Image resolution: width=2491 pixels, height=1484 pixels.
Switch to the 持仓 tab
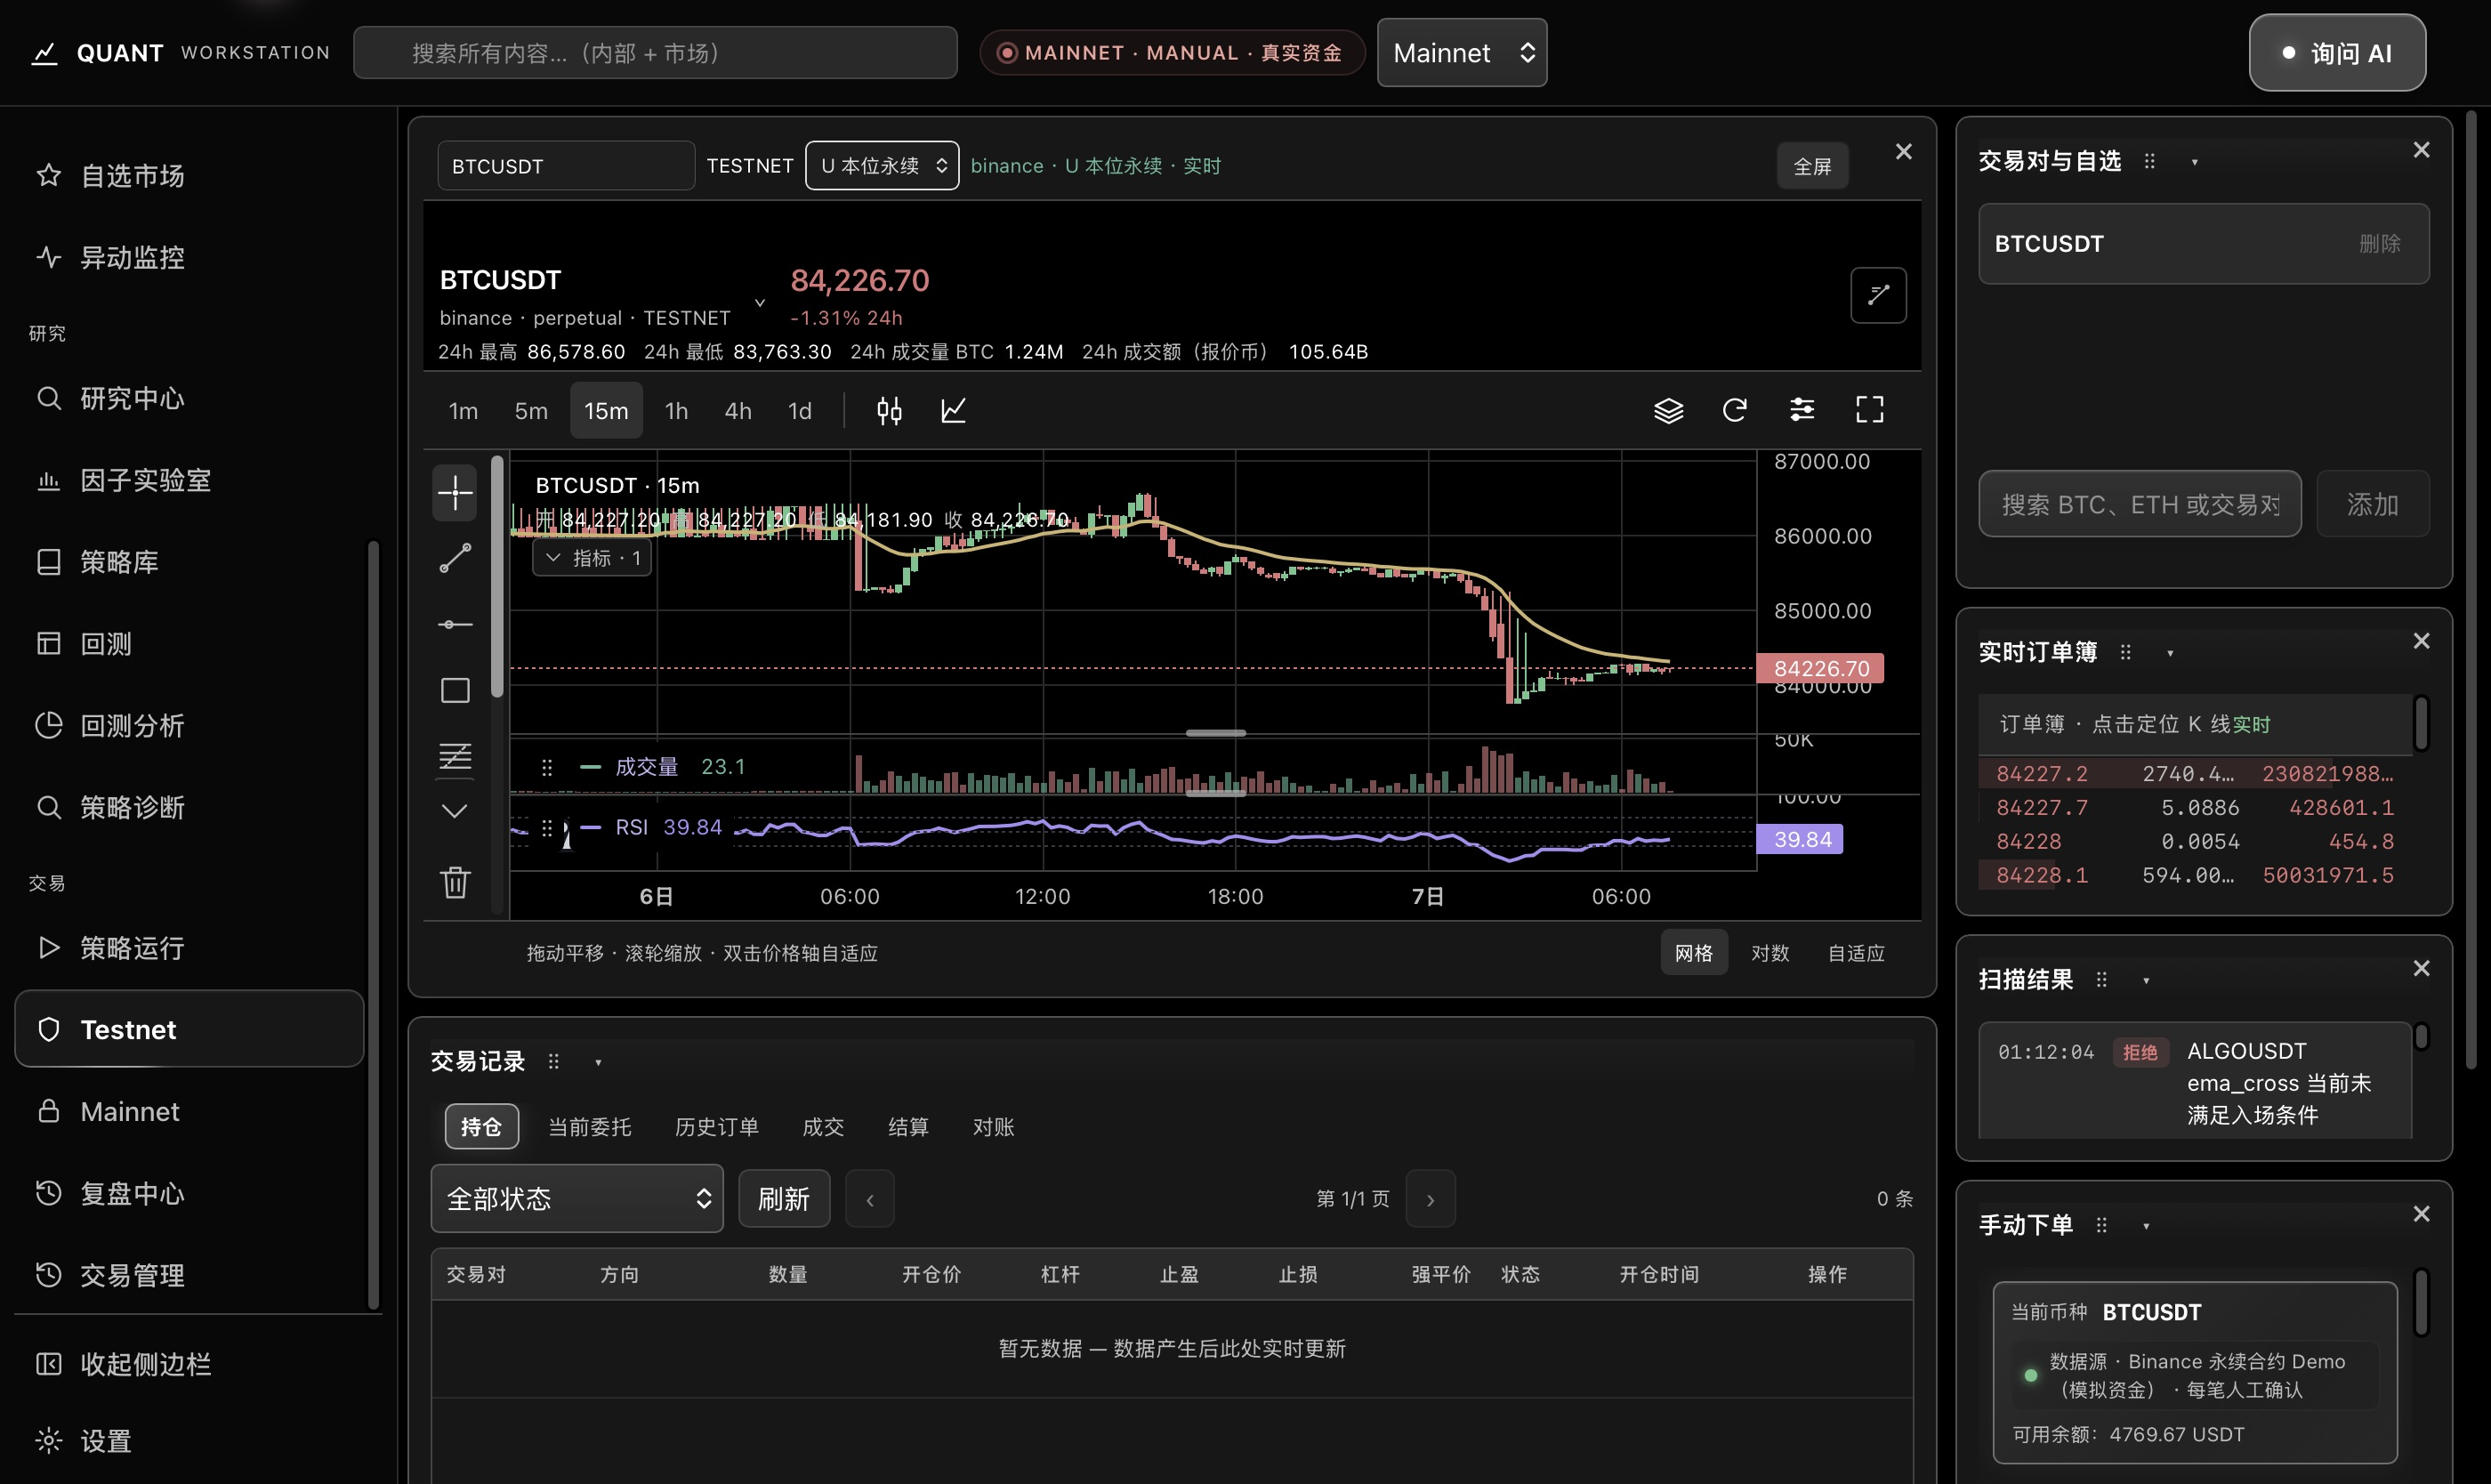tap(481, 1127)
